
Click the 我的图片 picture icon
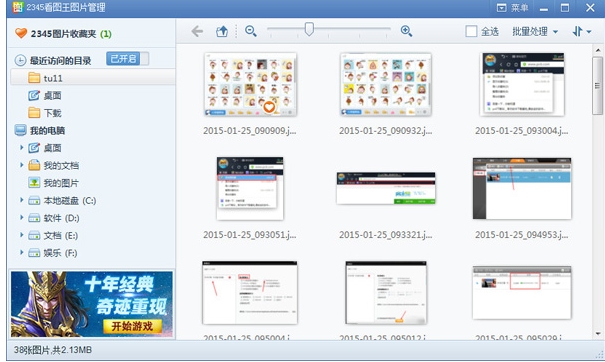(x=34, y=183)
